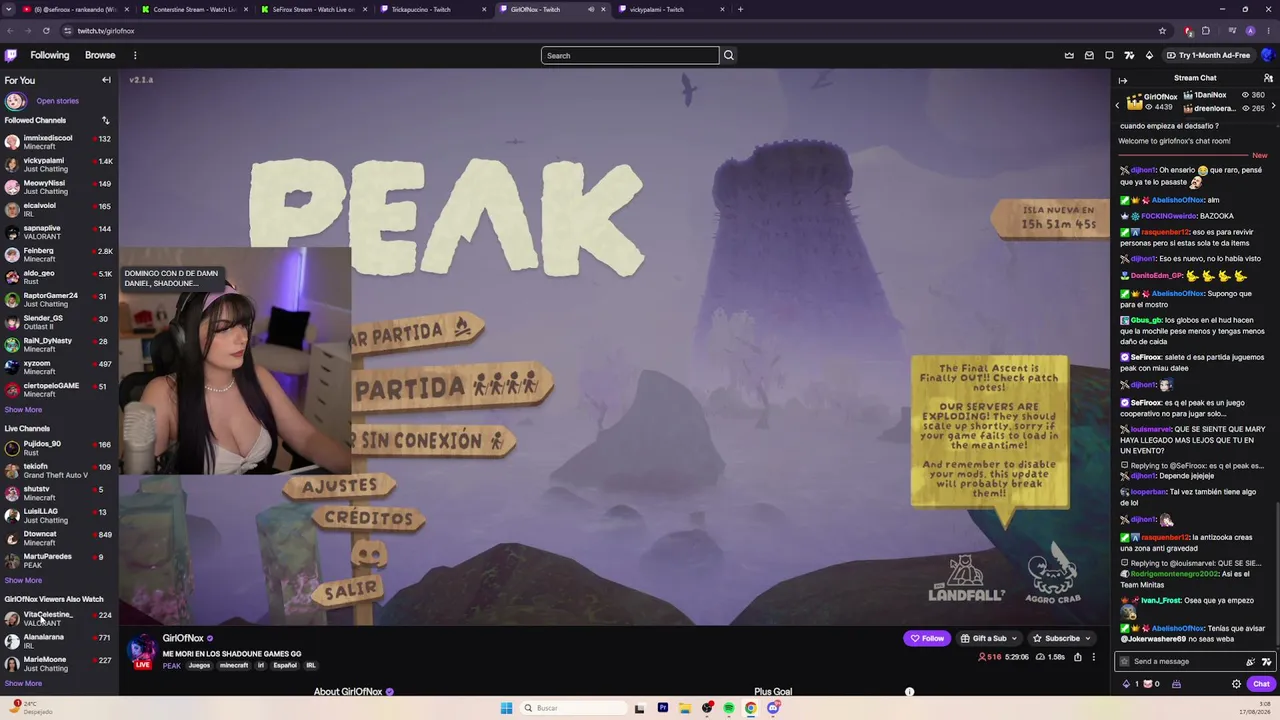Viewport: 1280px width, 720px height.
Task: Click the Español tag under the stream
Action: coord(285,665)
